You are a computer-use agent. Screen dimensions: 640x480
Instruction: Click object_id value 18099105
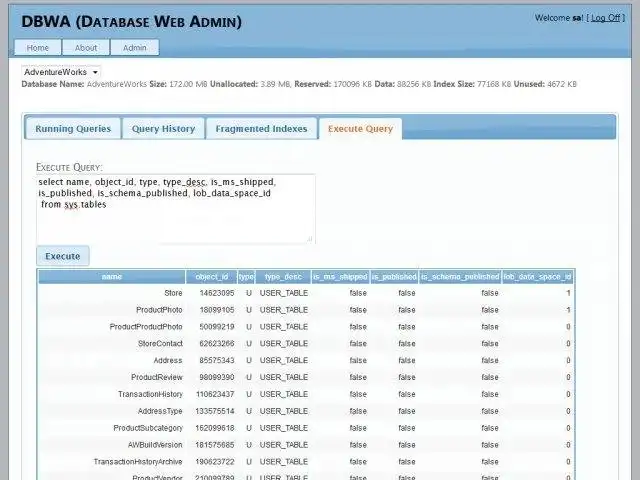pos(217,310)
